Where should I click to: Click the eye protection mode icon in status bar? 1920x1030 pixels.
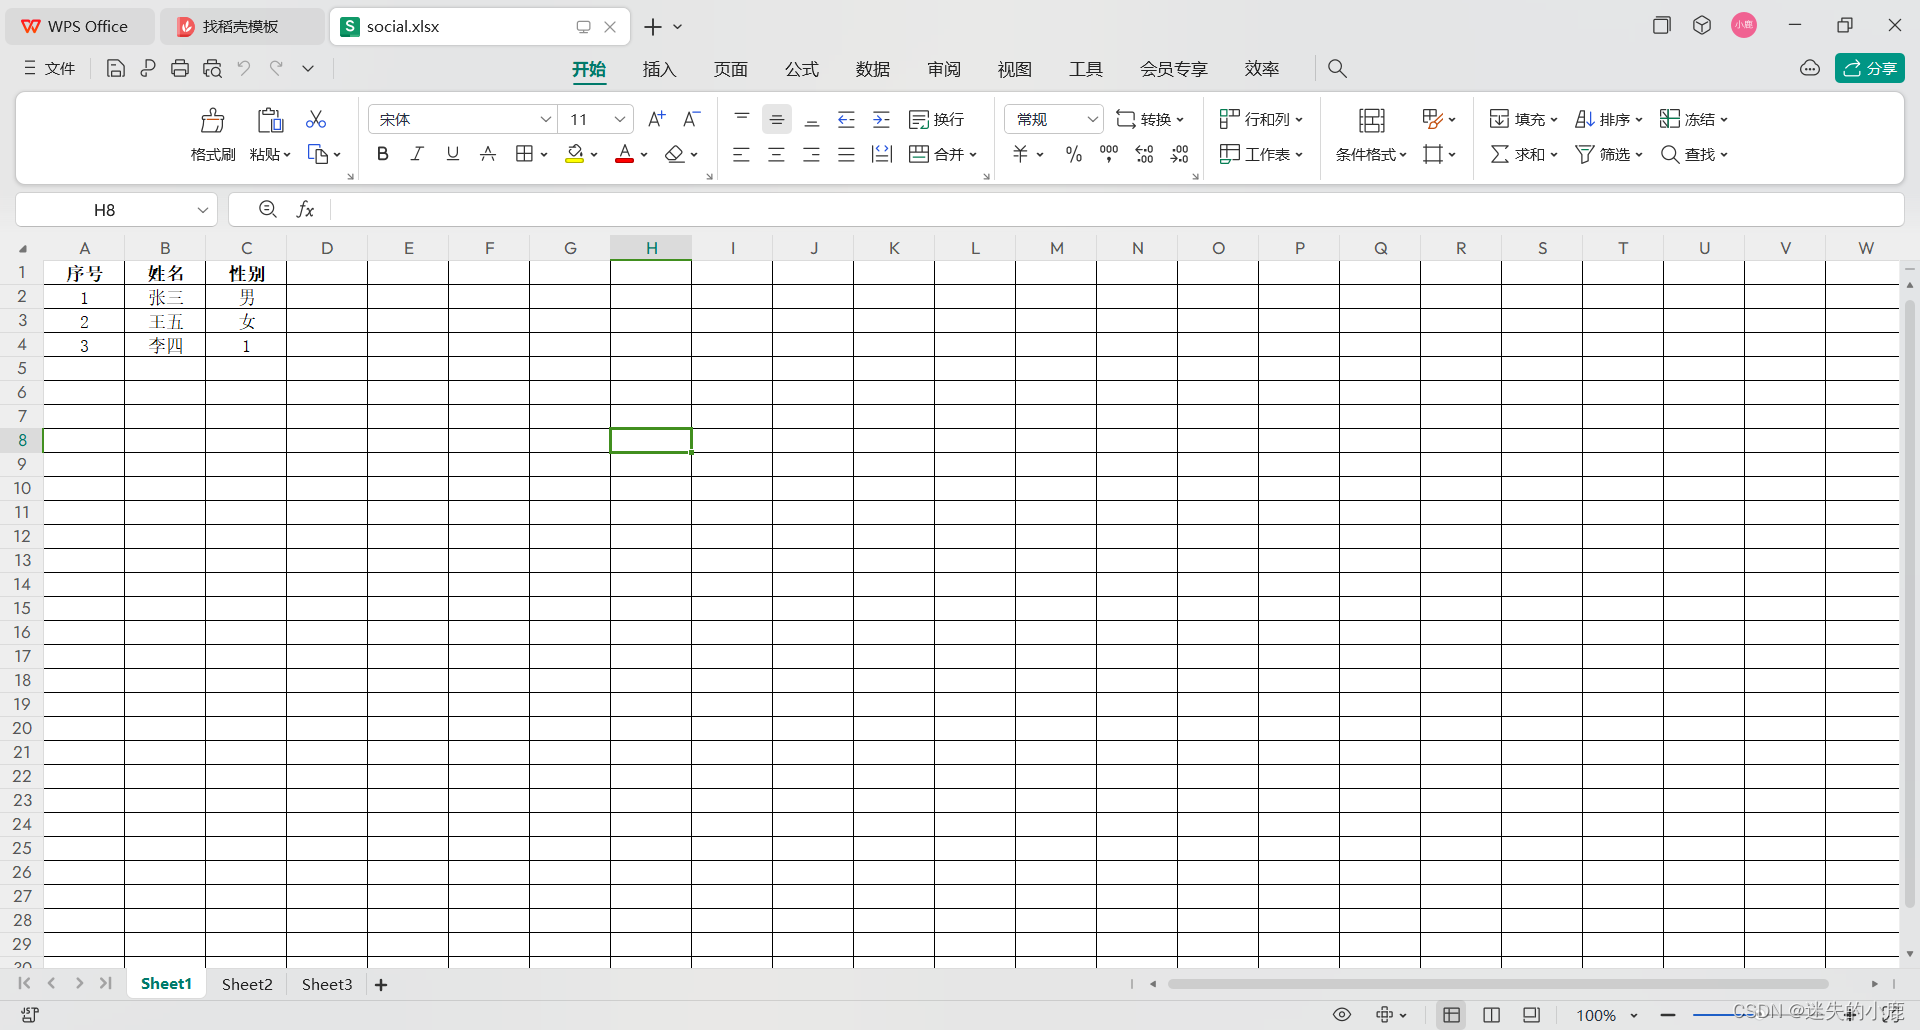tap(1342, 1015)
